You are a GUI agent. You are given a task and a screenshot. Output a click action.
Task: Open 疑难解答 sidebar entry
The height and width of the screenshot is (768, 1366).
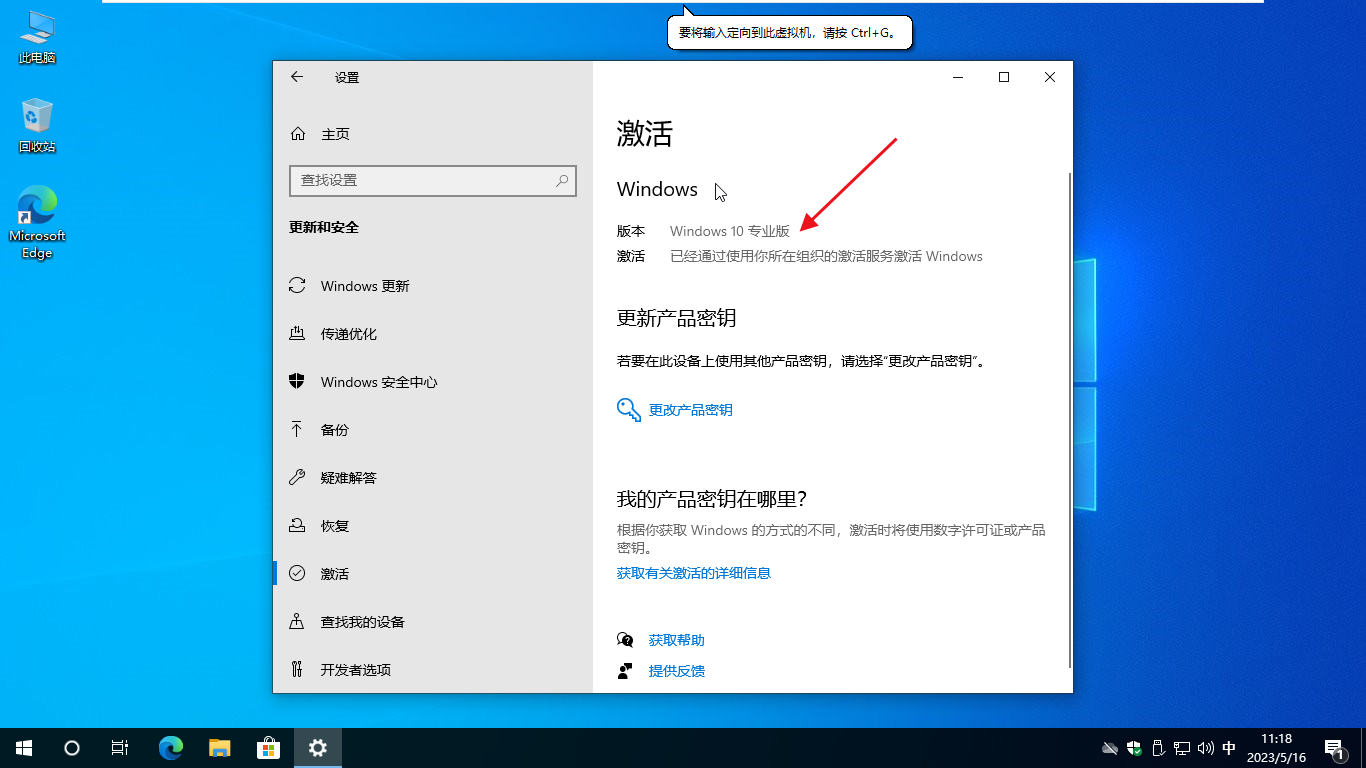[433, 478]
